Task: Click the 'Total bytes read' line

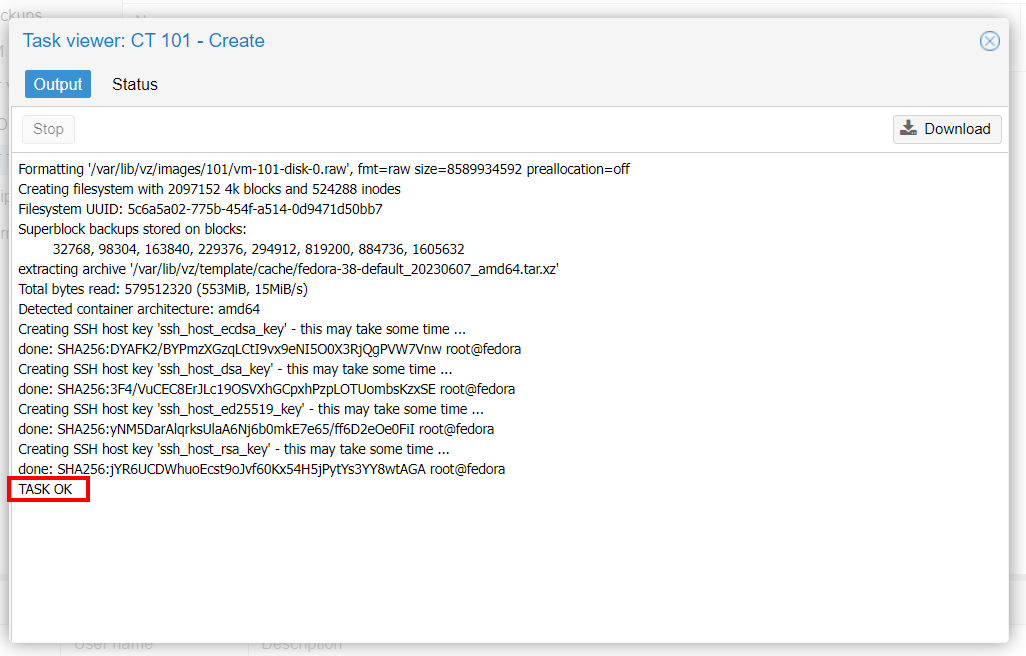Action: click(163, 289)
